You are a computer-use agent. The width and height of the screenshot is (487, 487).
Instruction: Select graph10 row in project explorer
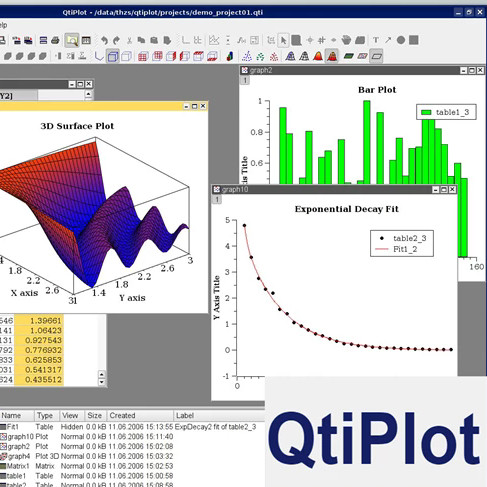[x=132, y=436]
